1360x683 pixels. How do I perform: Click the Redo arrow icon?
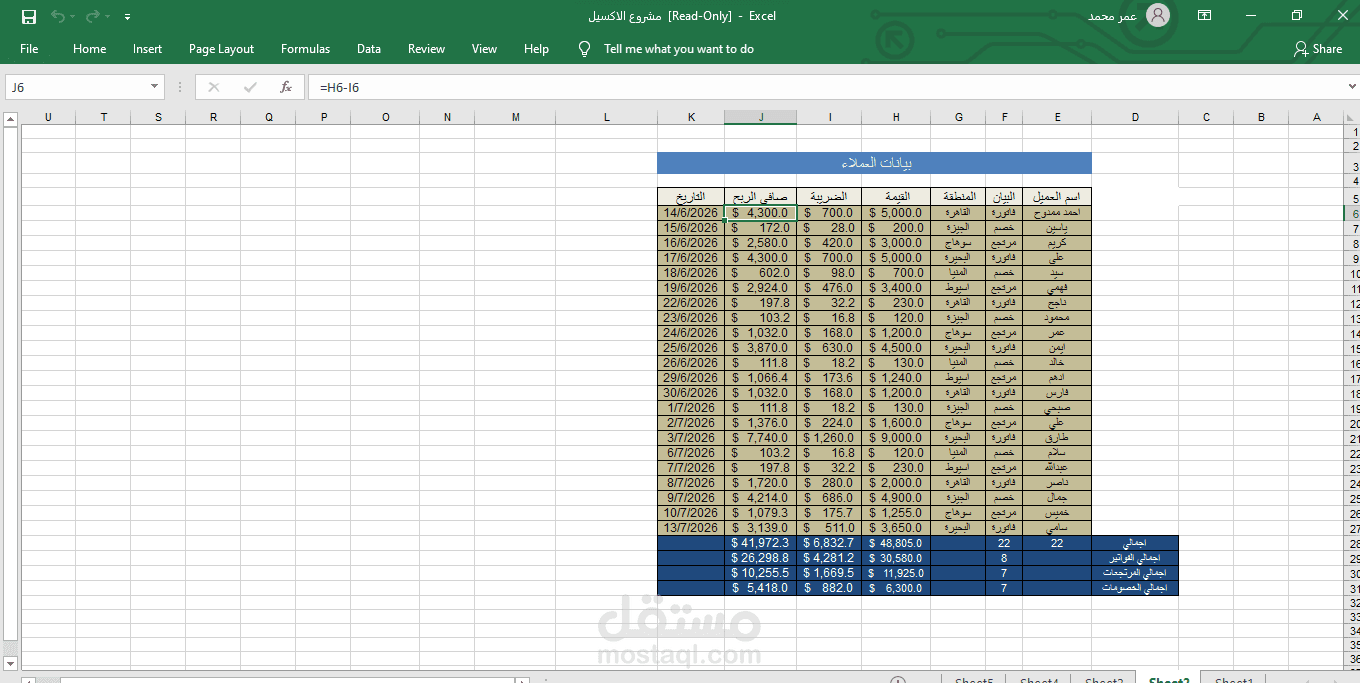[x=92, y=16]
